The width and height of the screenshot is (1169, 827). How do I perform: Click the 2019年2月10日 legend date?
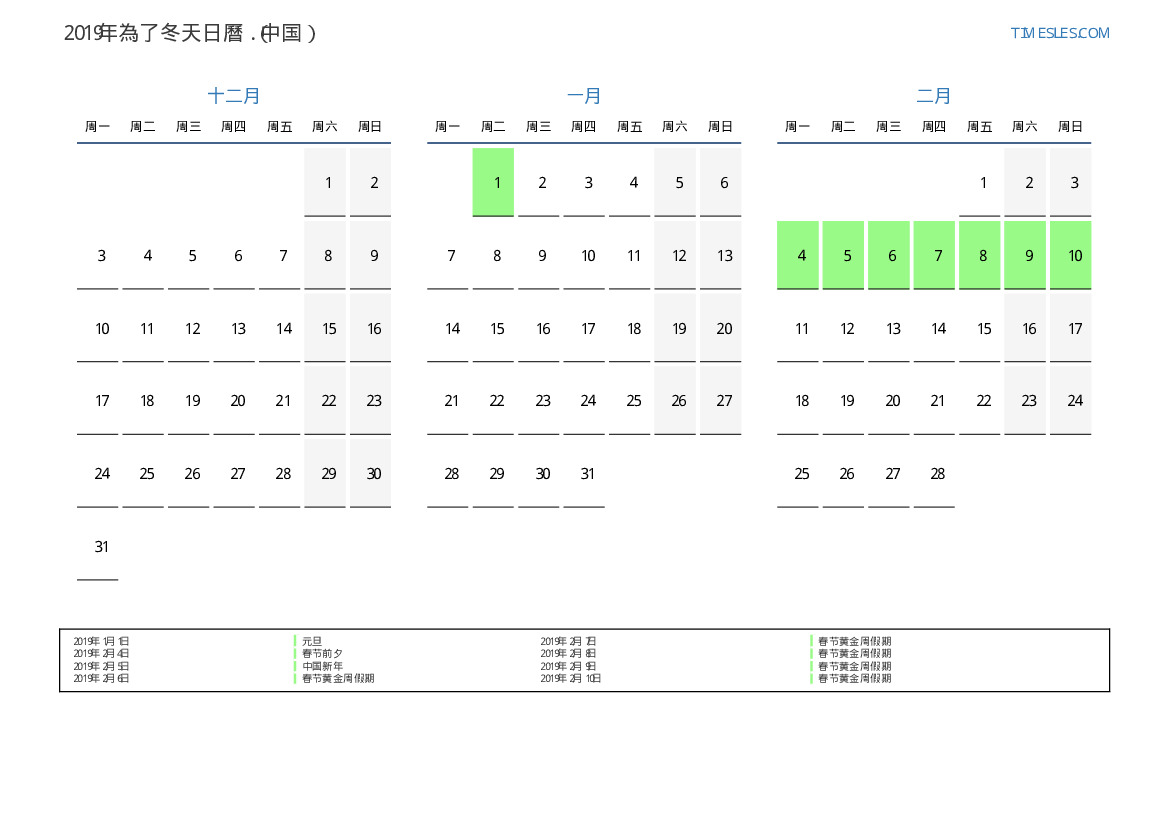point(571,679)
